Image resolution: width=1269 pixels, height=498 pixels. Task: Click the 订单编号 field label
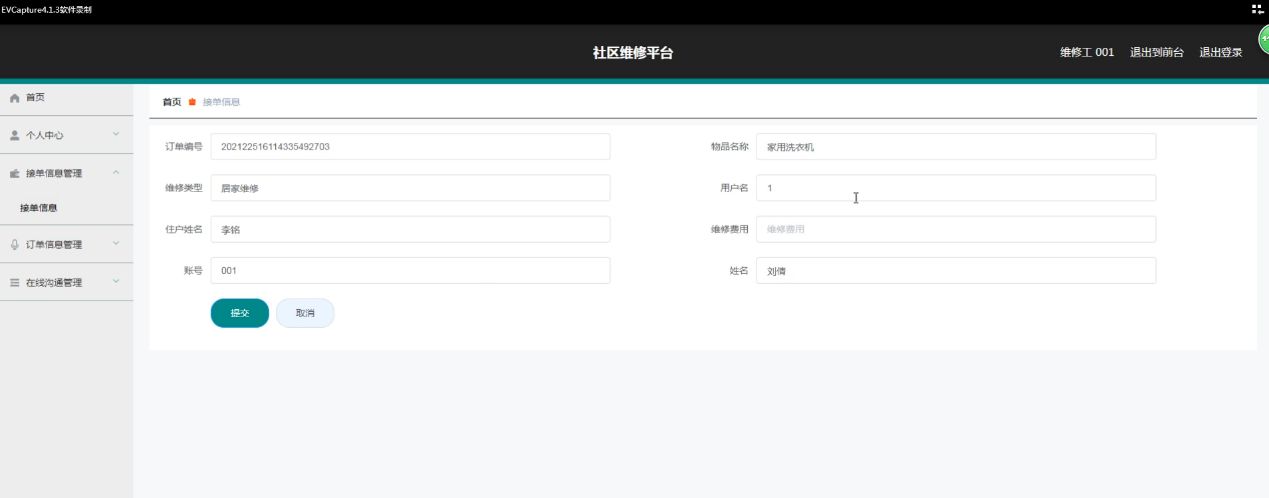[x=184, y=147]
